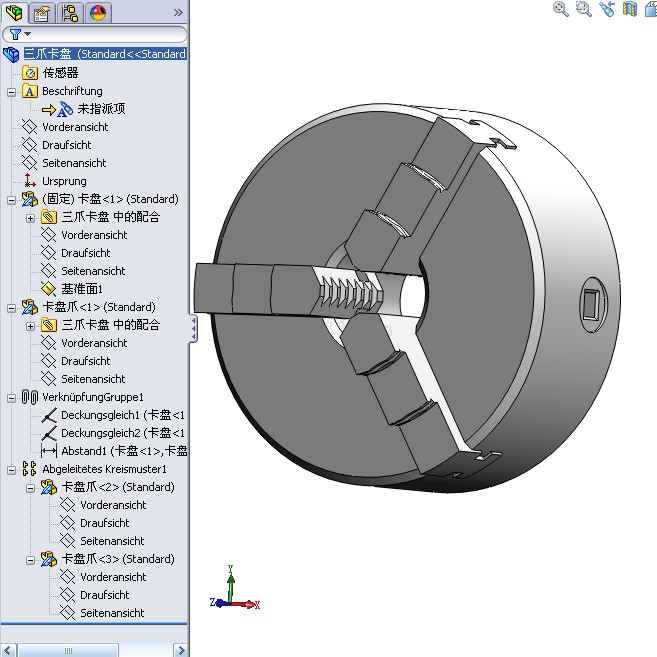Click the Zoom to Fit magnifier icon
Image resolution: width=657 pixels, height=657 pixels.
point(561,9)
